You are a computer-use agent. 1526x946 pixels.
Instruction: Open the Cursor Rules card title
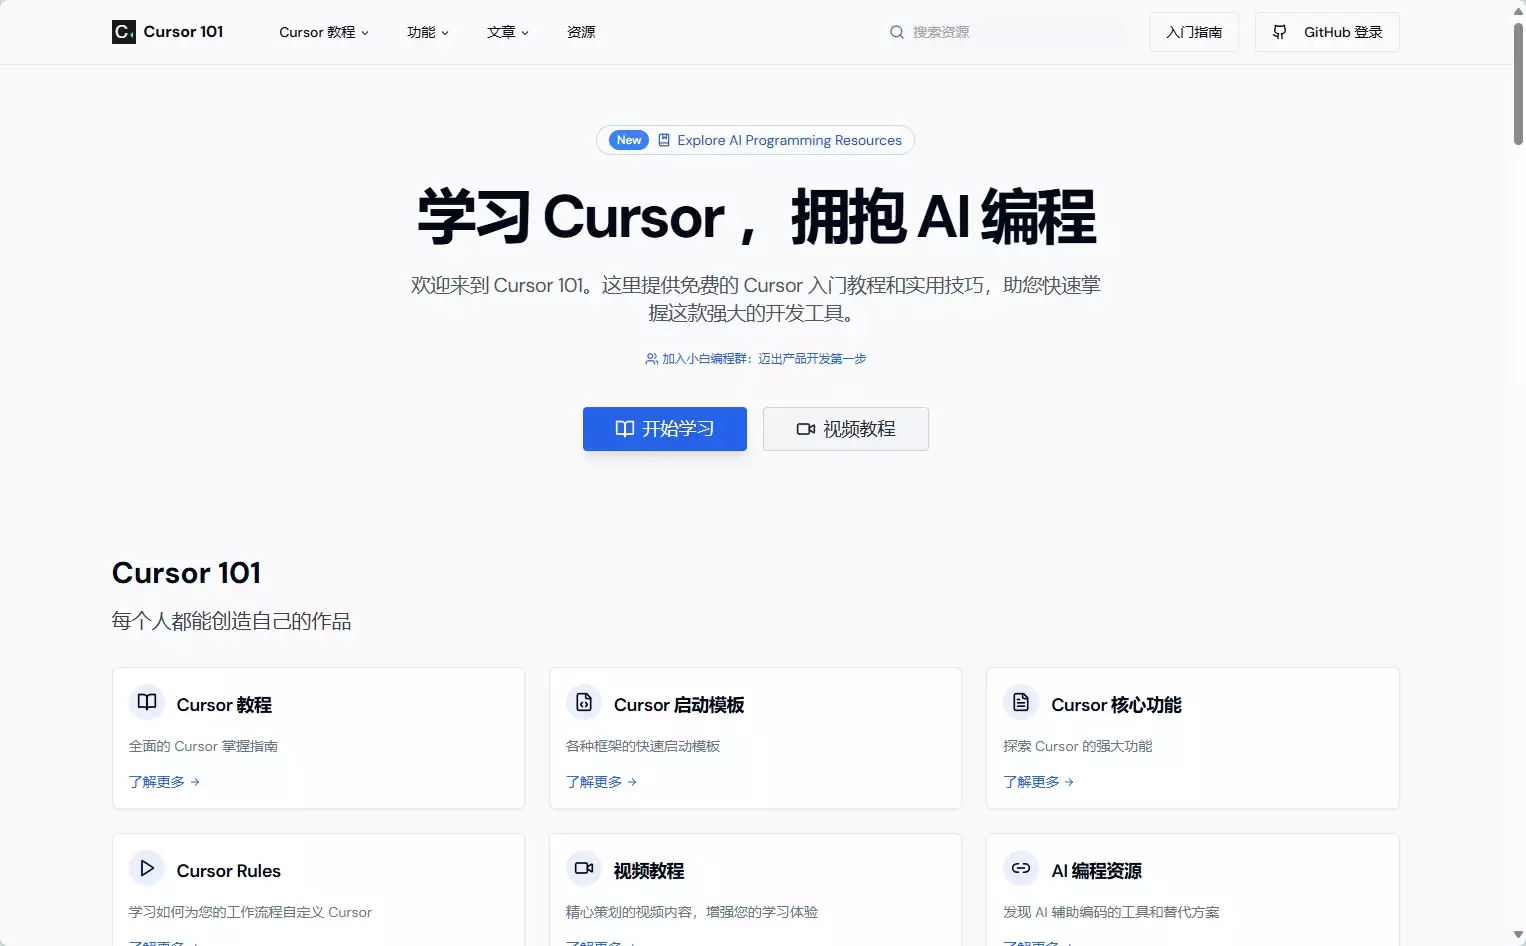(229, 871)
